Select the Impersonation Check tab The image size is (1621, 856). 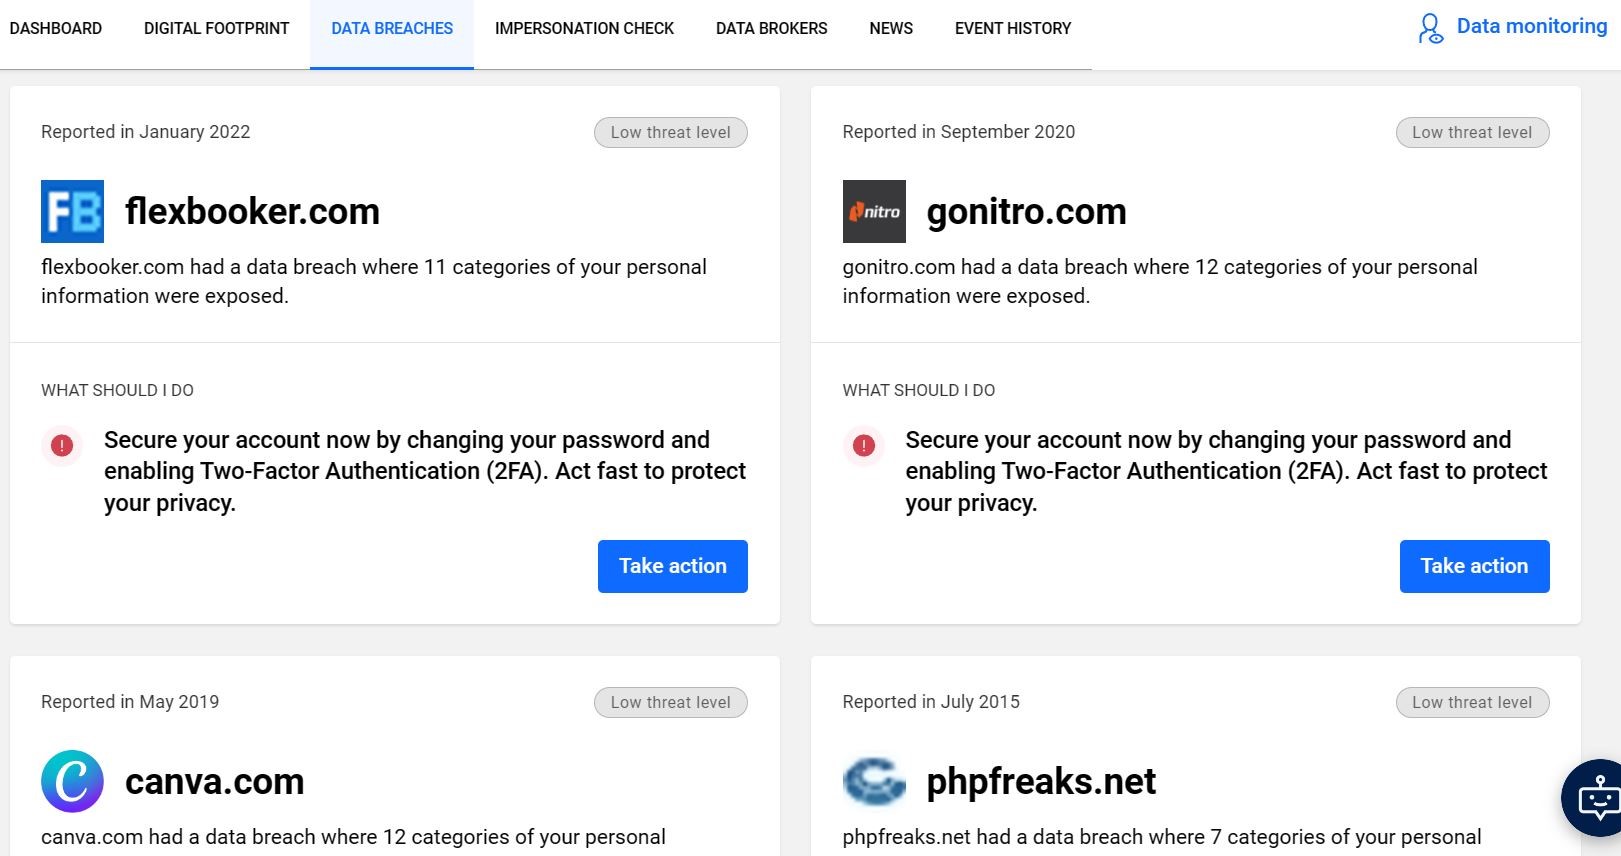pyautogui.click(x=584, y=28)
